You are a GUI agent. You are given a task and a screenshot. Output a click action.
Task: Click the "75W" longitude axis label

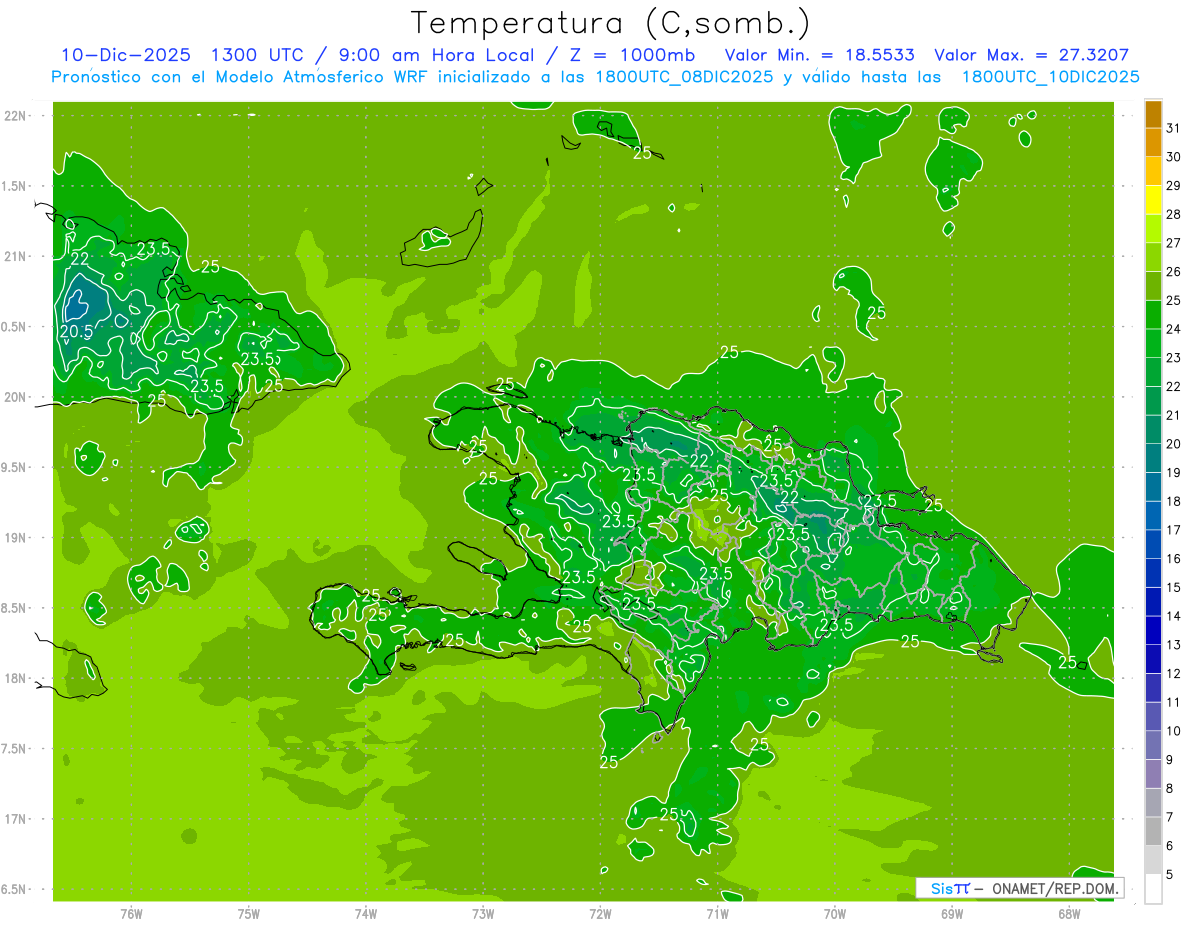(249, 914)
